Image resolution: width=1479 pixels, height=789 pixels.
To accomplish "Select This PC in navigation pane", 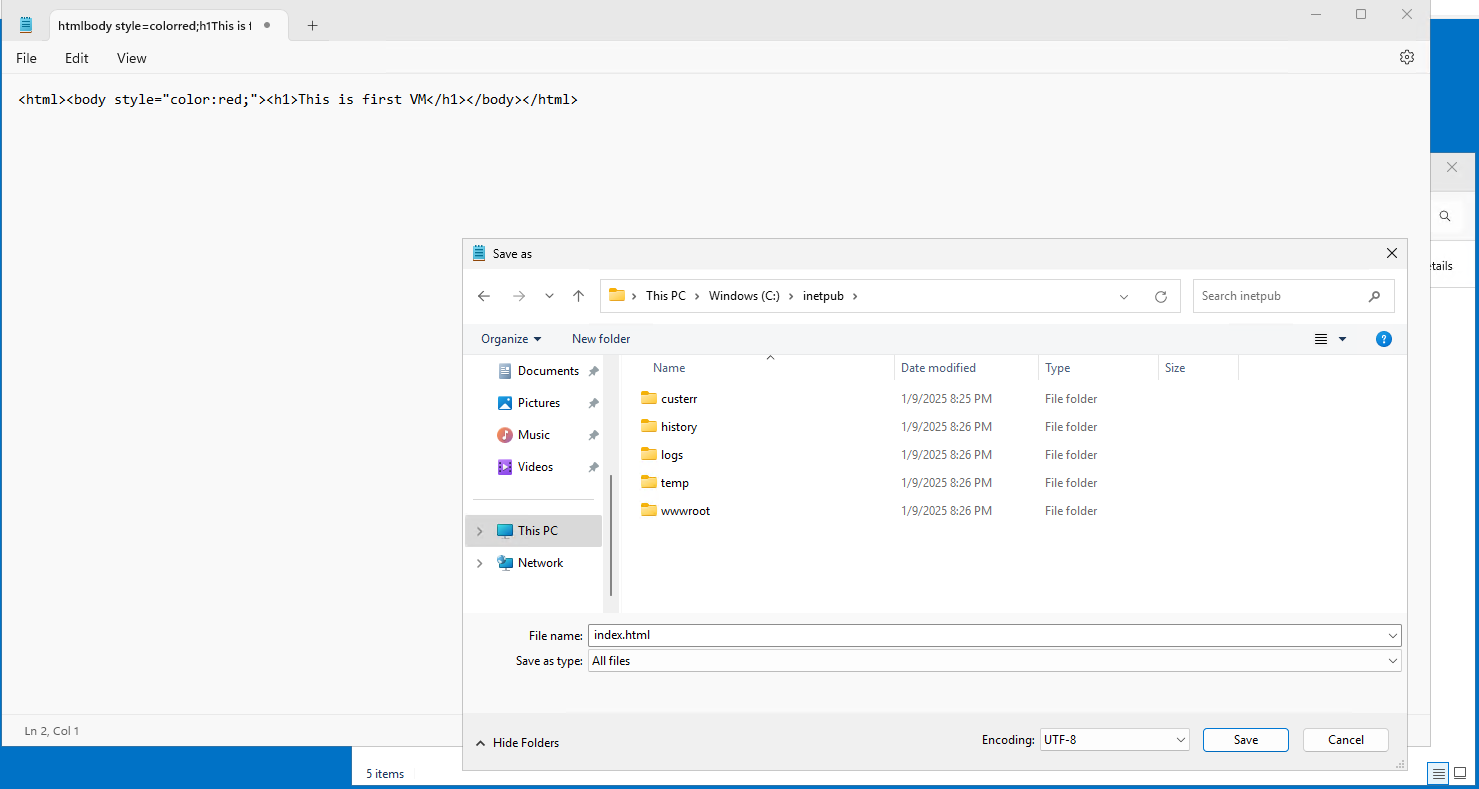I will coord(534,531).
